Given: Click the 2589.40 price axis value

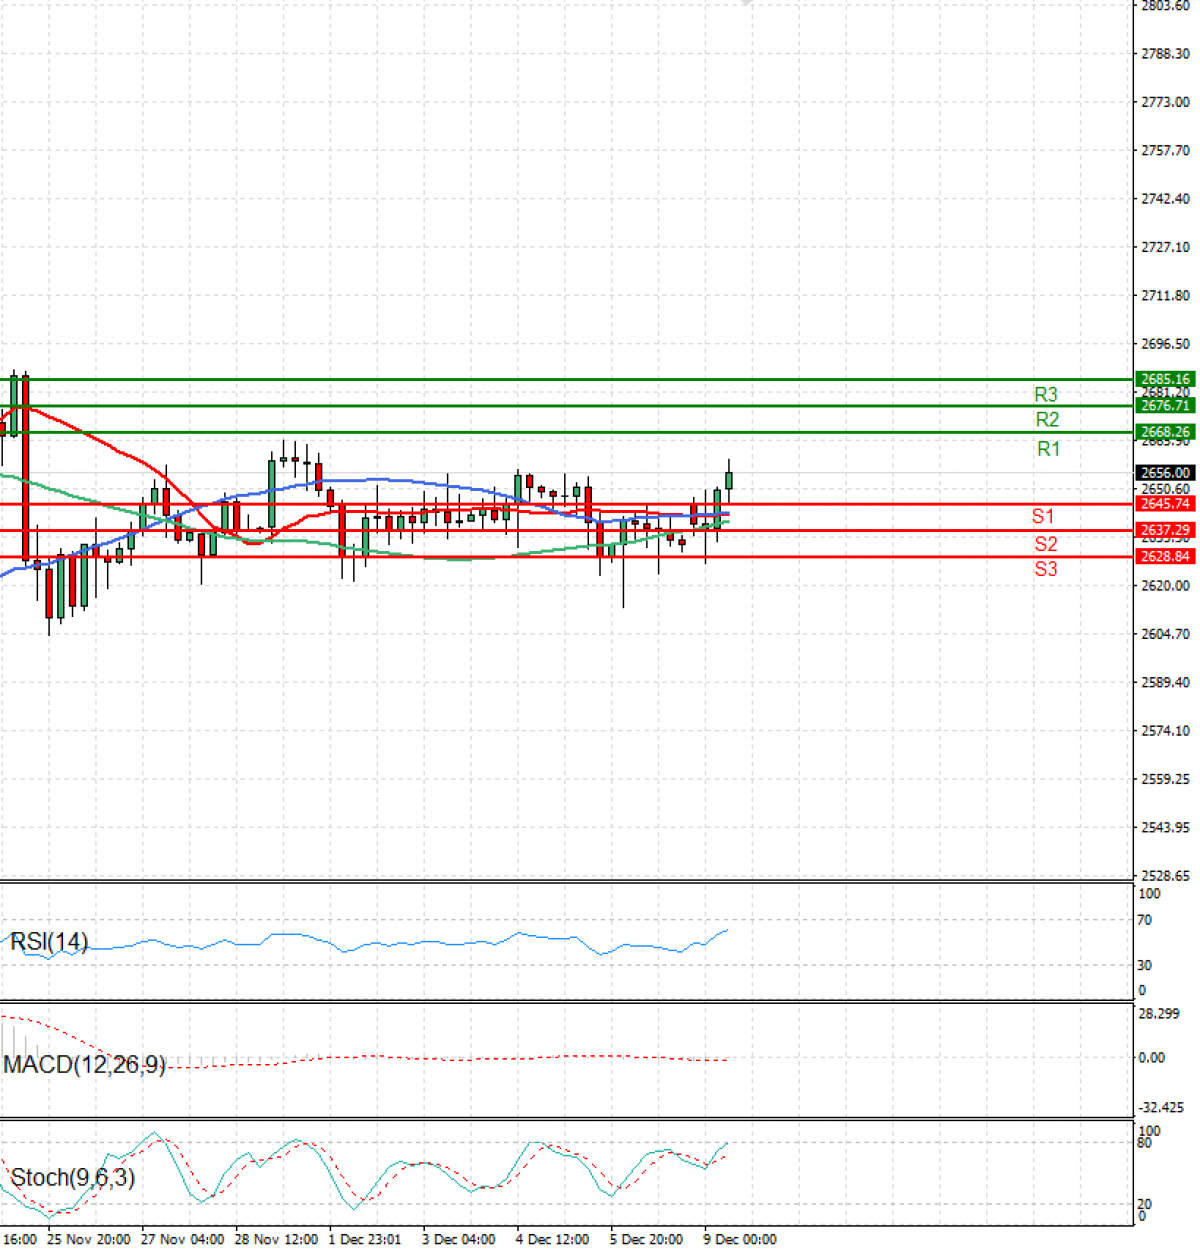Looking at the screenshot, I should pyautogui.click(x=1165, y=682).
